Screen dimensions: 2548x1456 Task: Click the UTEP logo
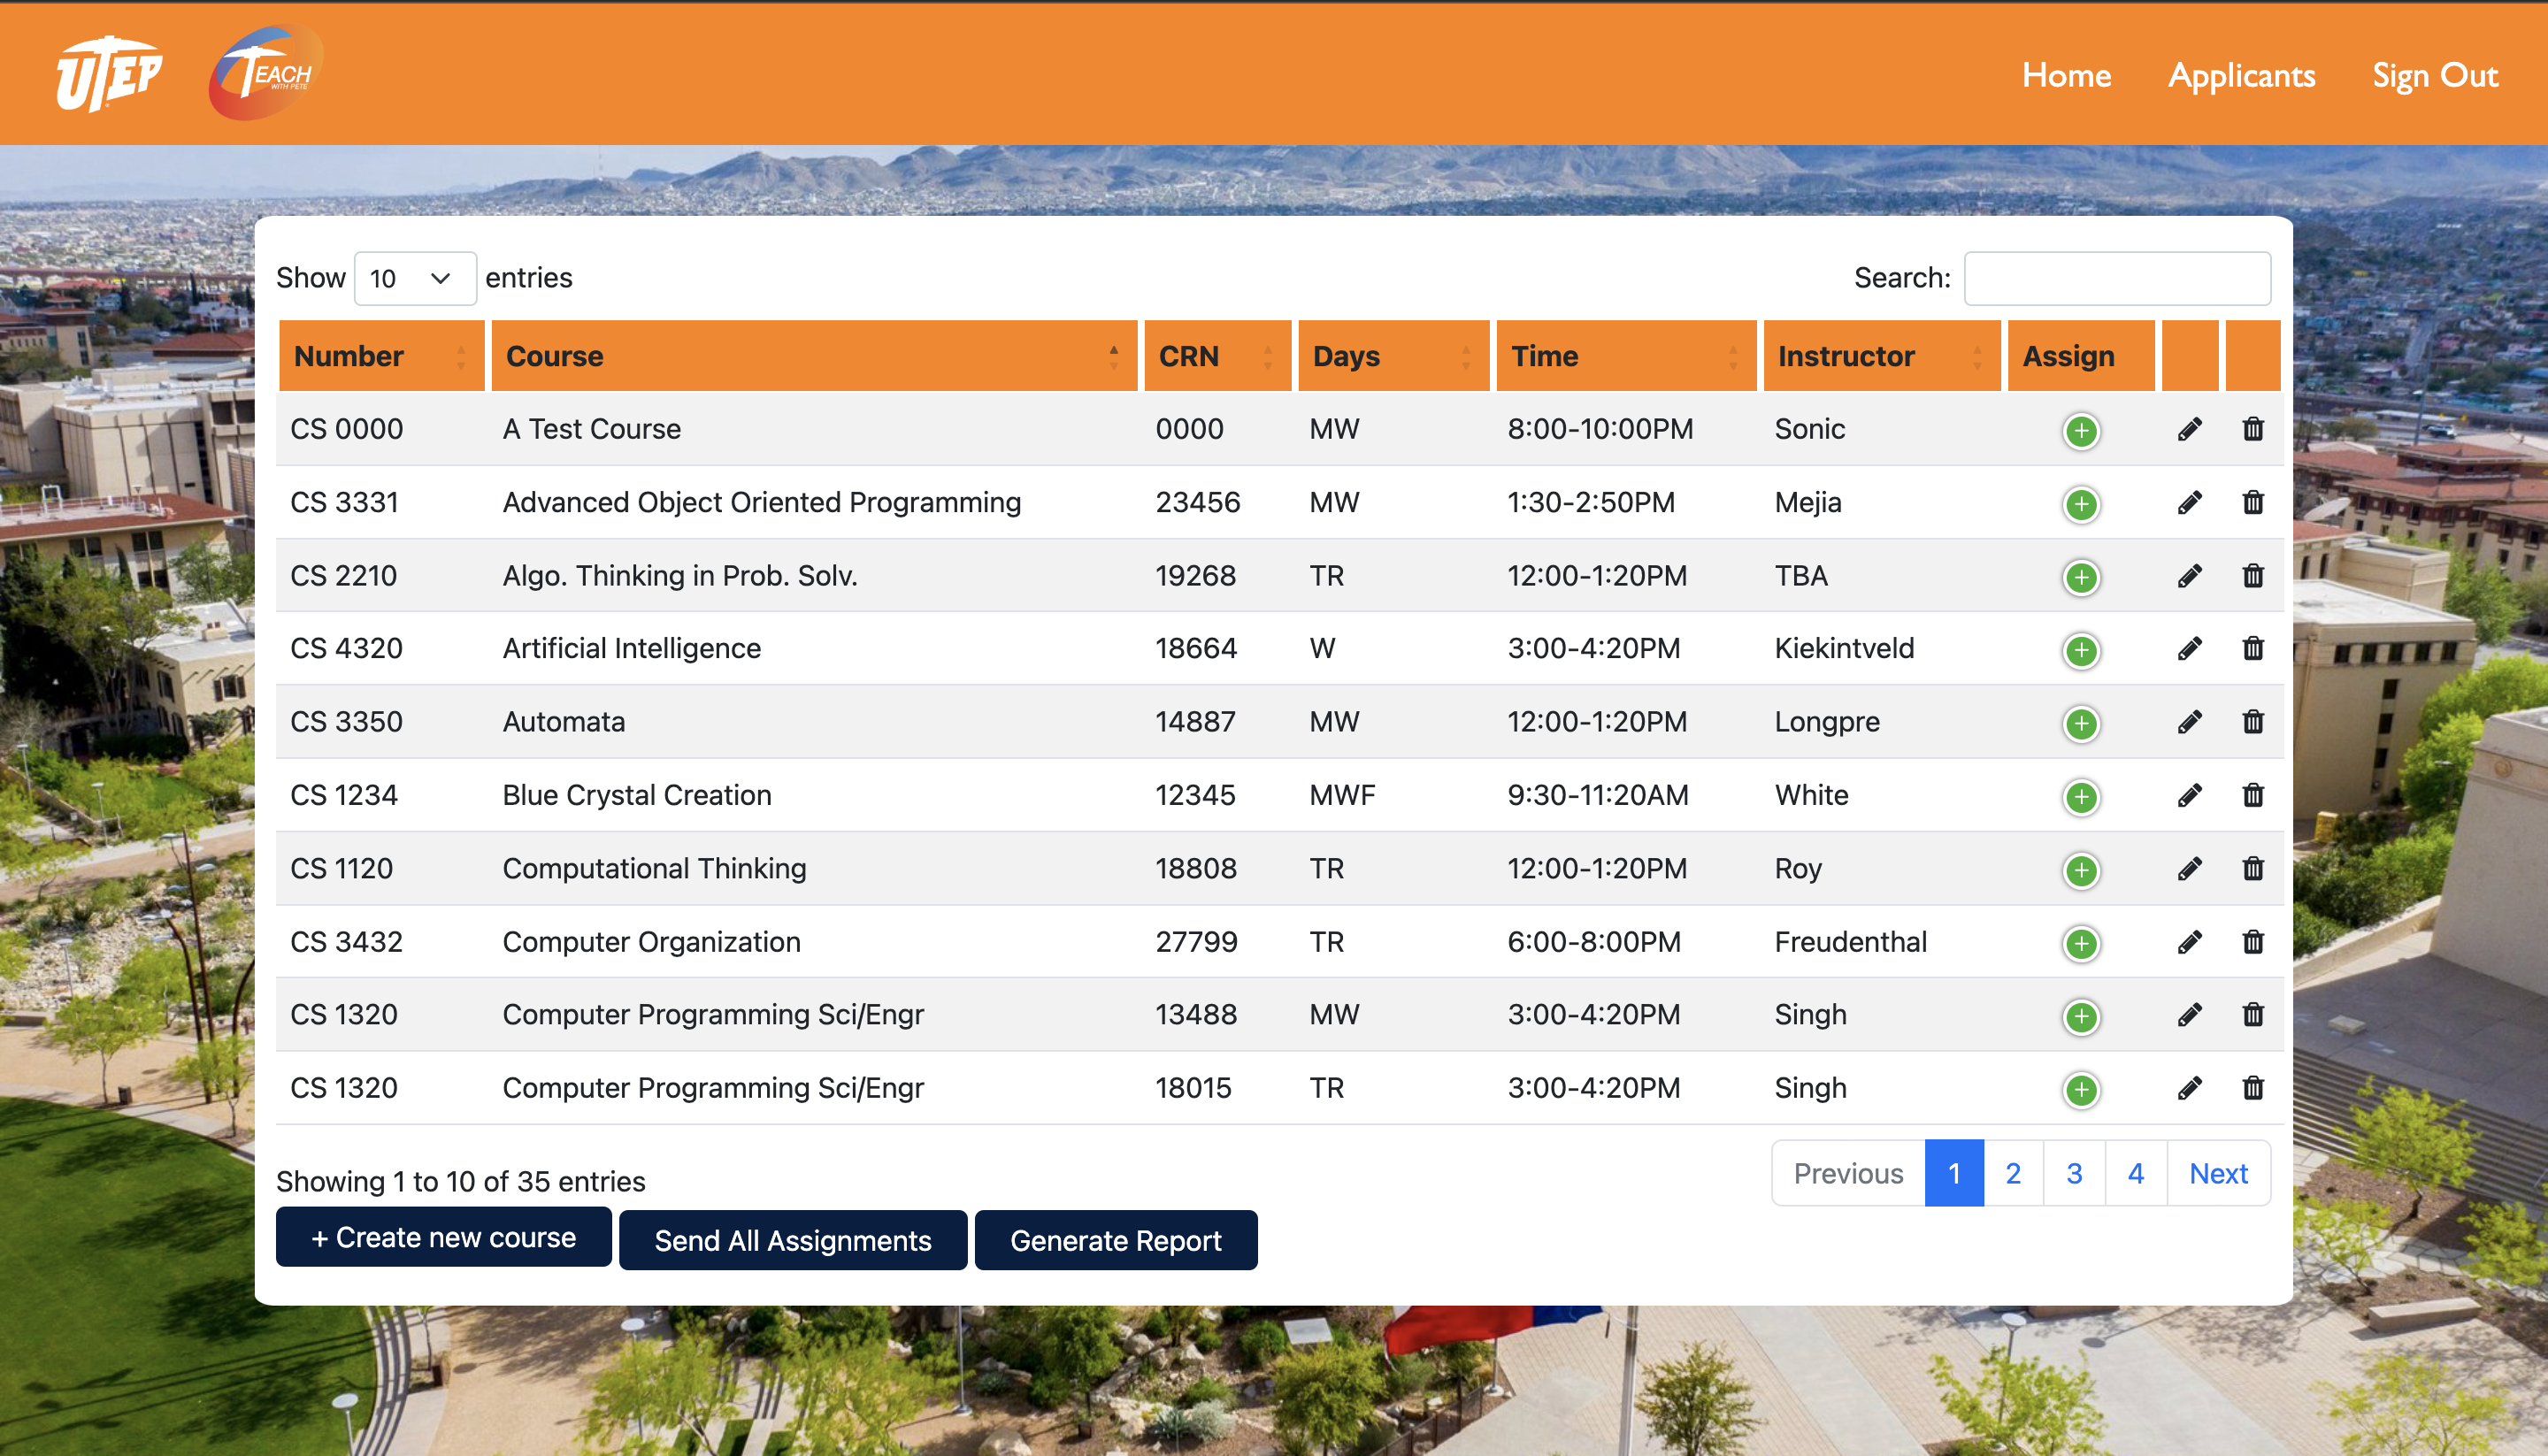click(x=108, y=74)
